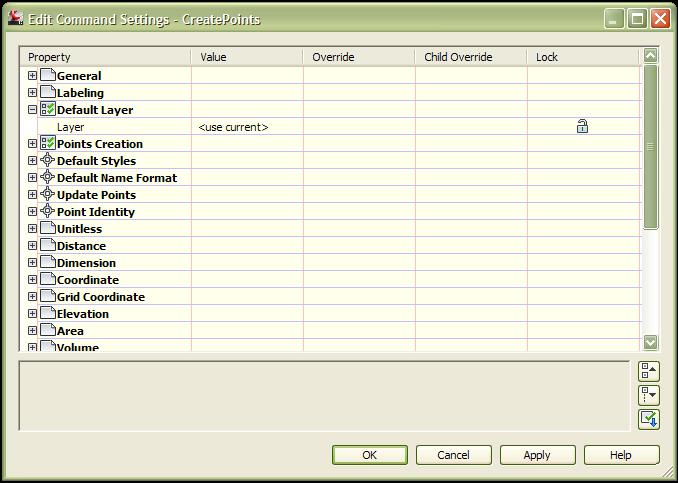Toggle the lock for Layer row

pyautogui.click(x=582, y=127)
